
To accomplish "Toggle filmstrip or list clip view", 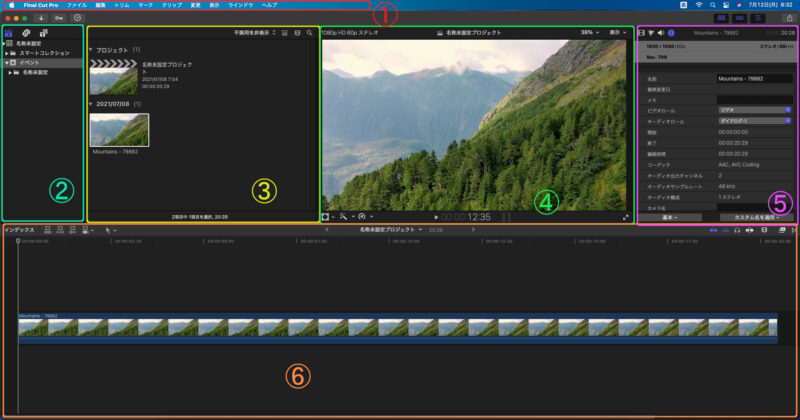I will [x=285, y=33].
